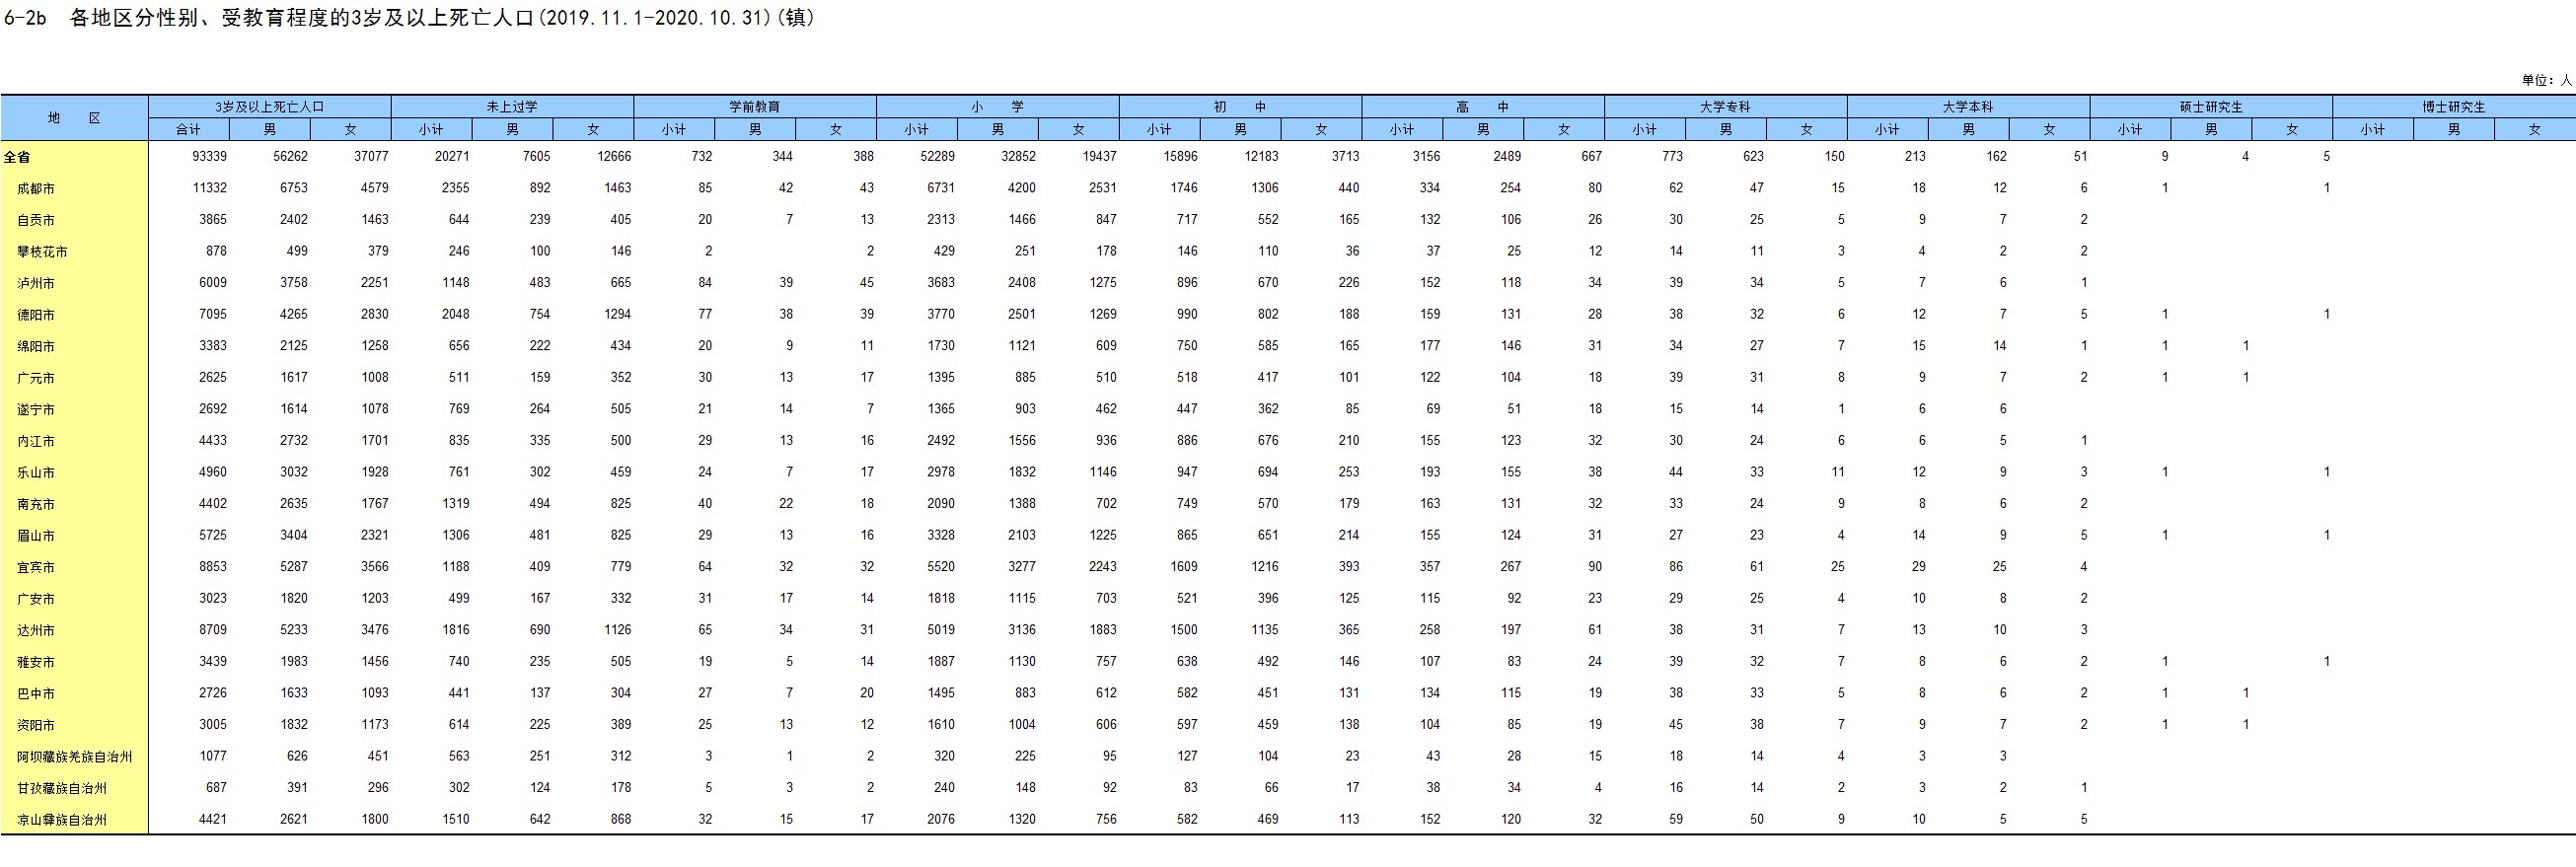Click the 眉山市 total value 5725
Viewport: 2576px width, 867px height.
click(213, 535)
